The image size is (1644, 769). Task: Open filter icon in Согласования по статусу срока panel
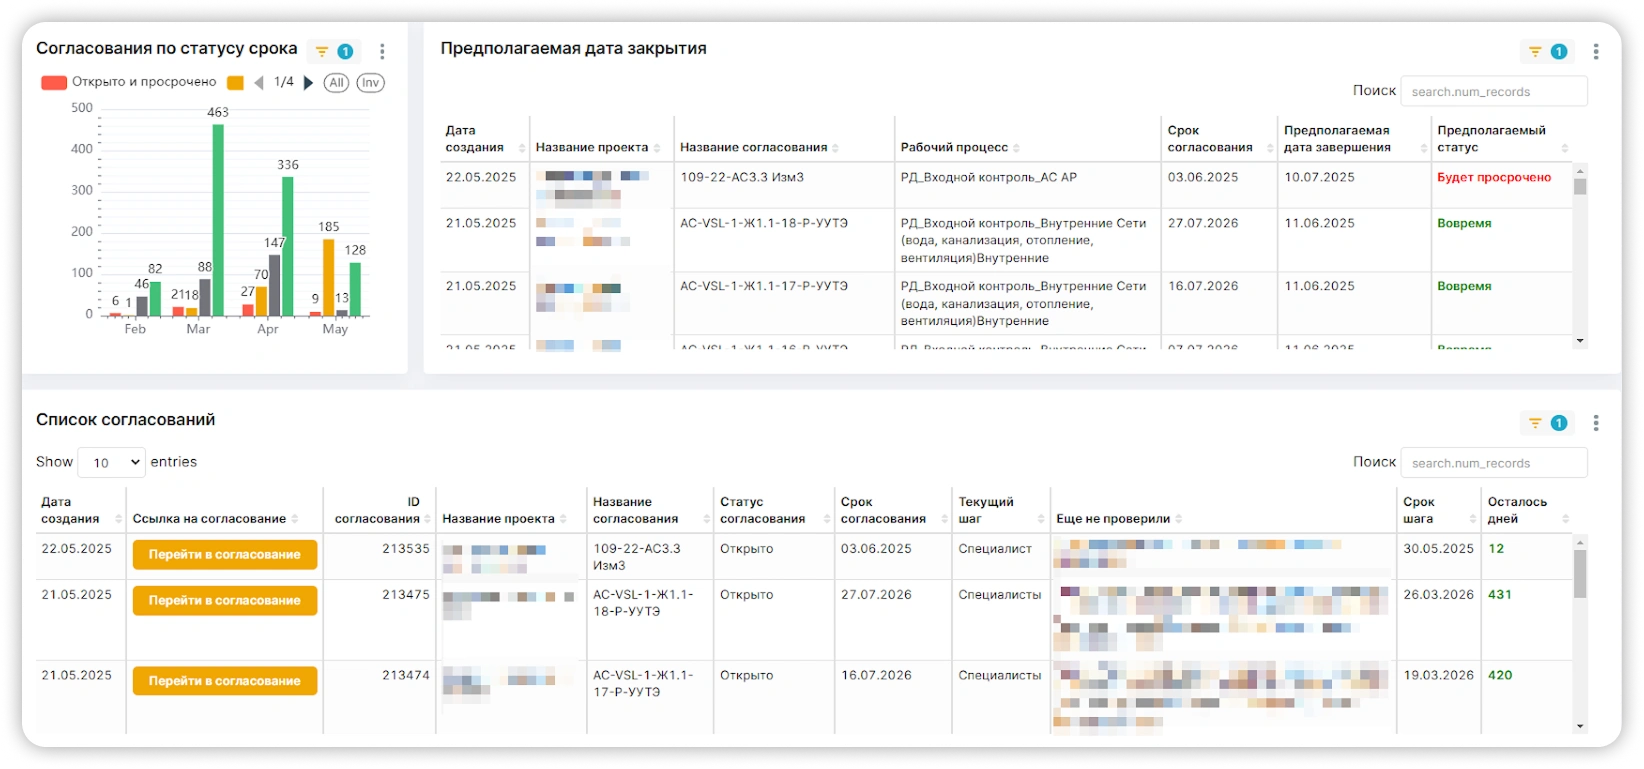coord(322,52)
